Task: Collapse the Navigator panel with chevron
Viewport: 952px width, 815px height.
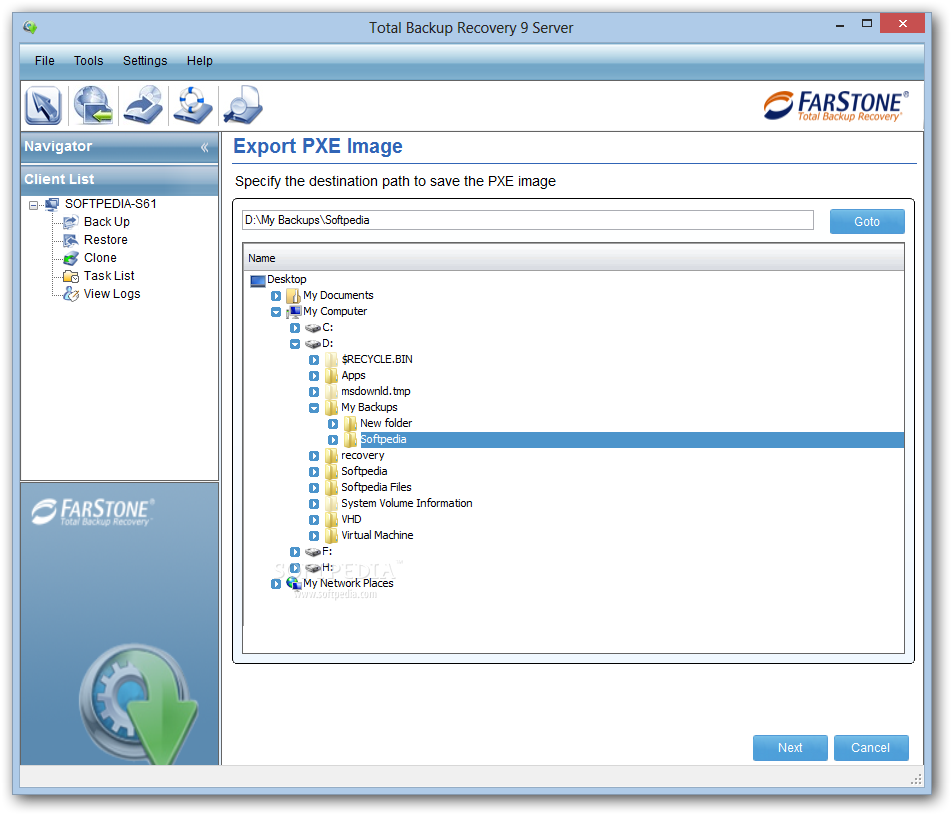Action: coord(205,148)
